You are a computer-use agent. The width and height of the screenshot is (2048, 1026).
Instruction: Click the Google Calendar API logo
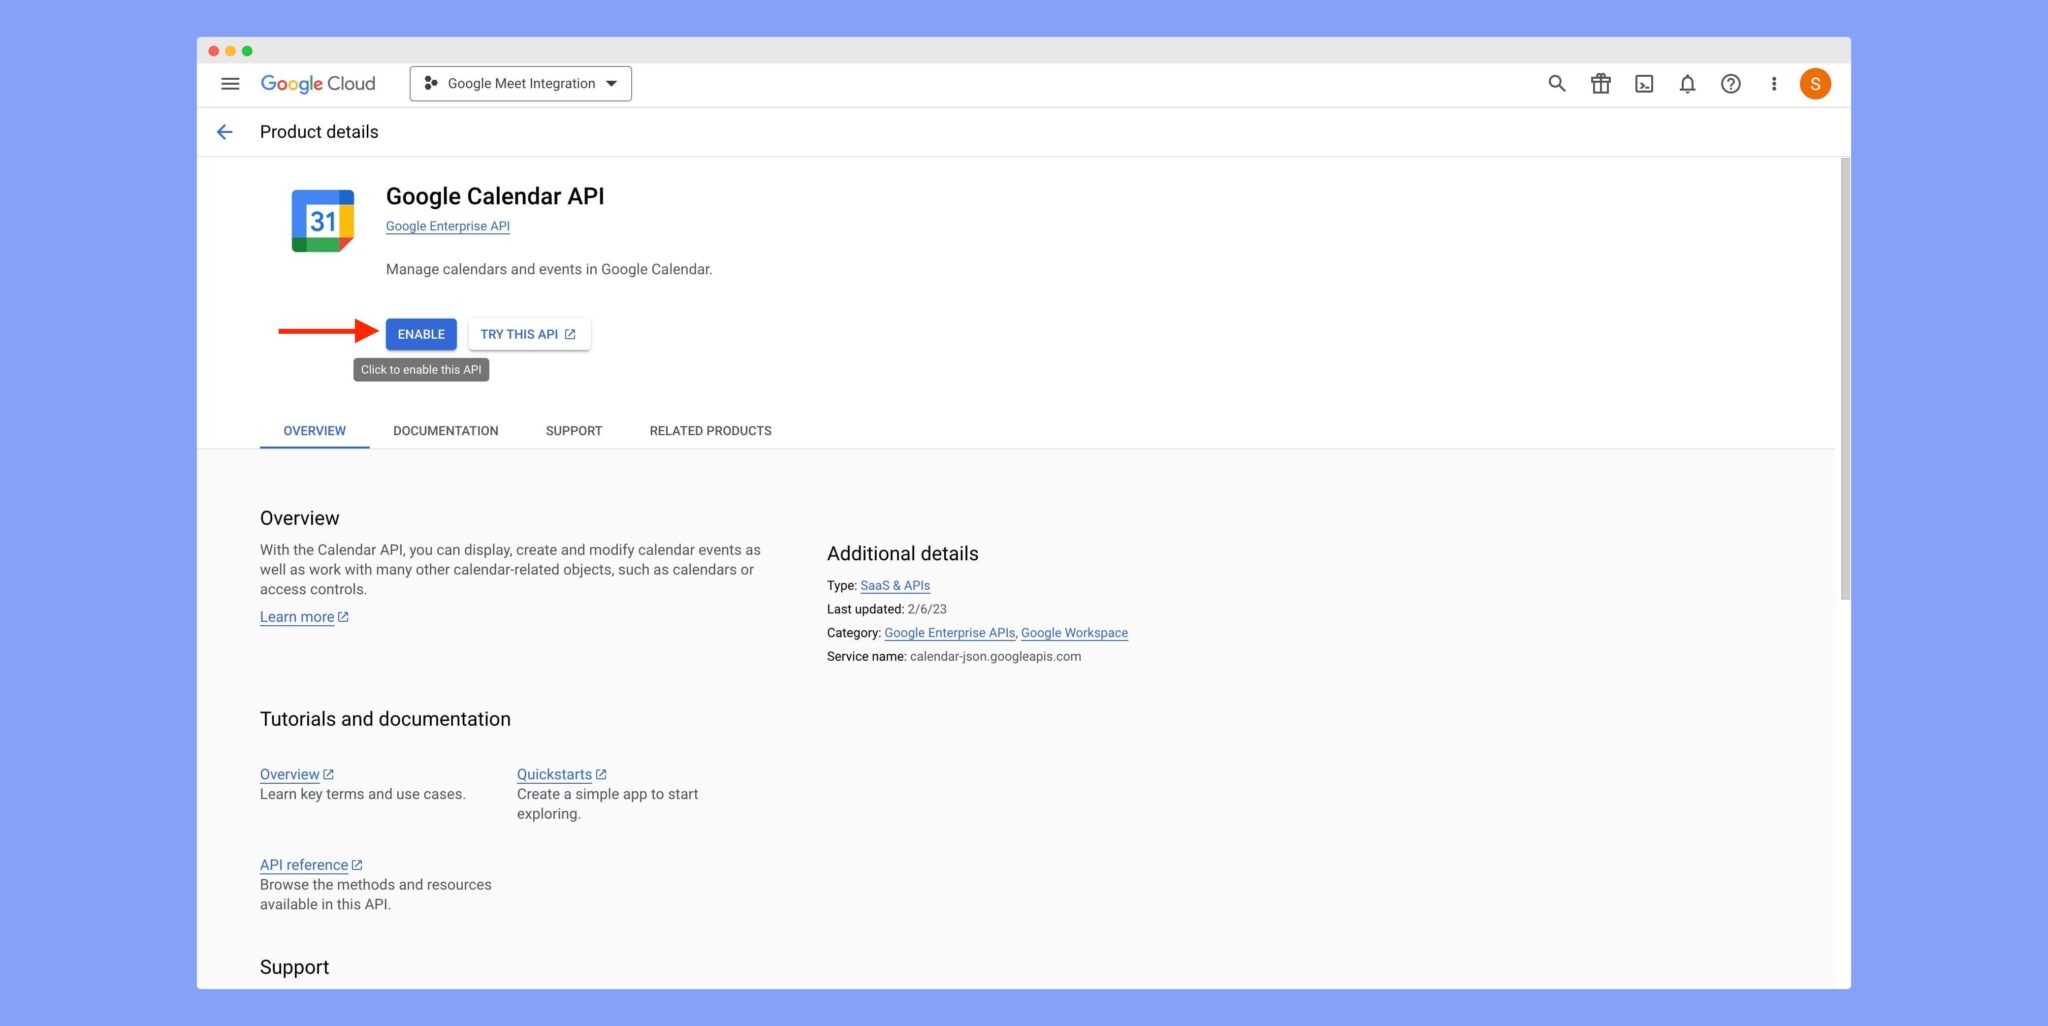tap(323, 219)
